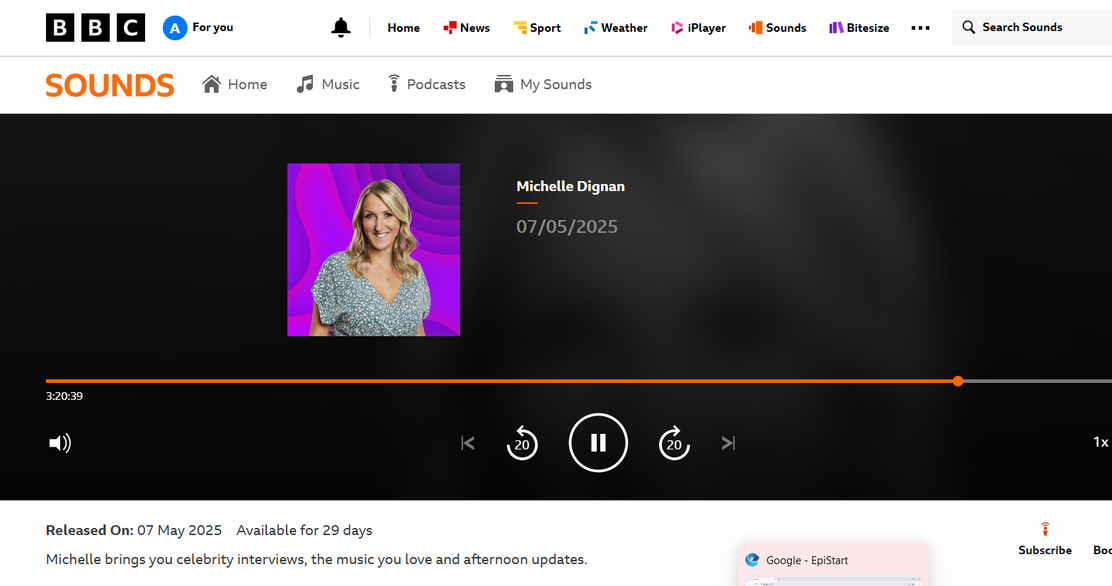Open Bitesize in top navigation
The height and width of the screenshot is (586, 1112).
(859, 28)
